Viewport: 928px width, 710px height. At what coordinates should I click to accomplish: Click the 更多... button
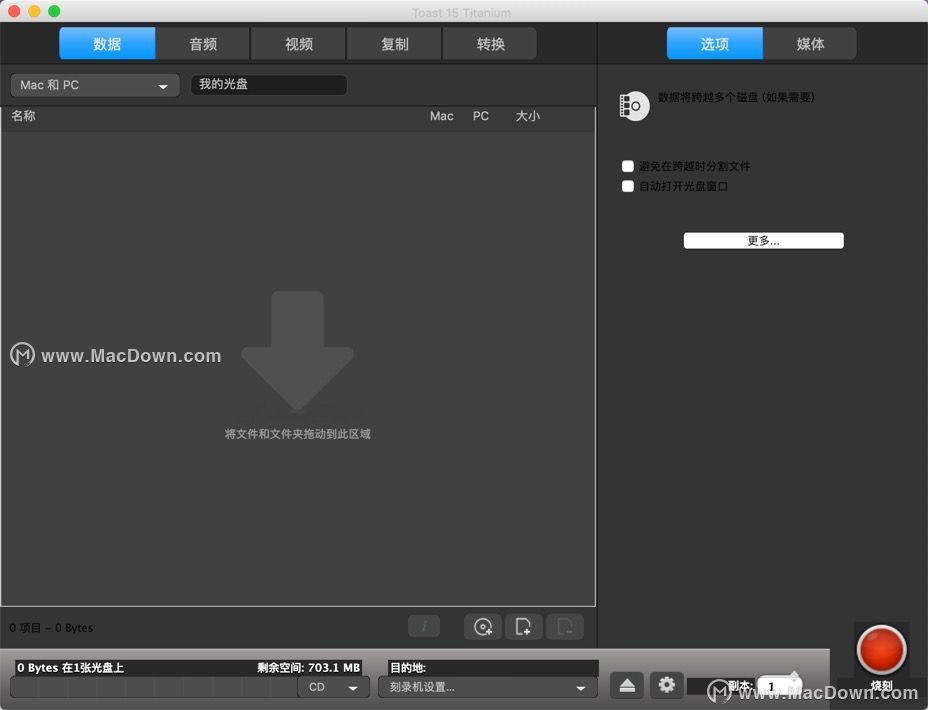point(763,240)
